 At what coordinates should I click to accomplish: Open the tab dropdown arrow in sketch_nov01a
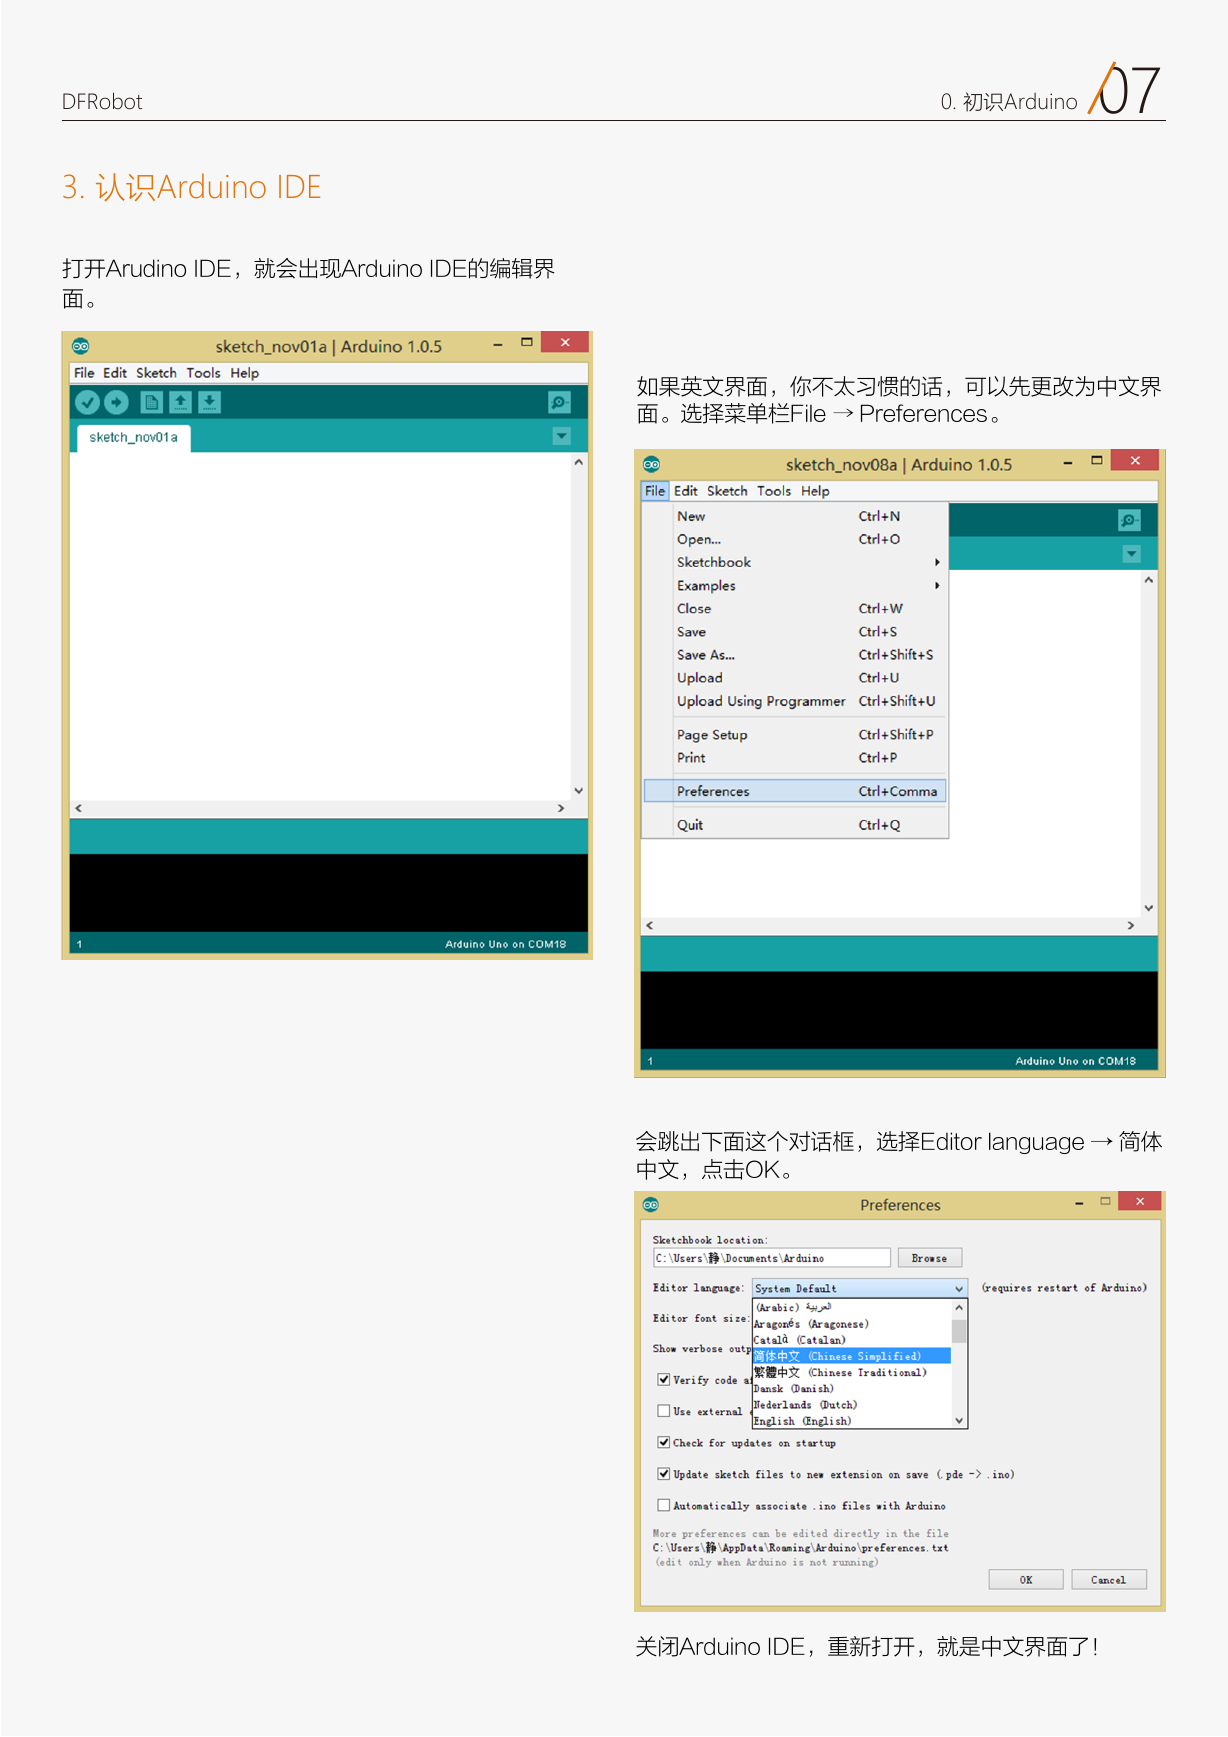point(561,436)
